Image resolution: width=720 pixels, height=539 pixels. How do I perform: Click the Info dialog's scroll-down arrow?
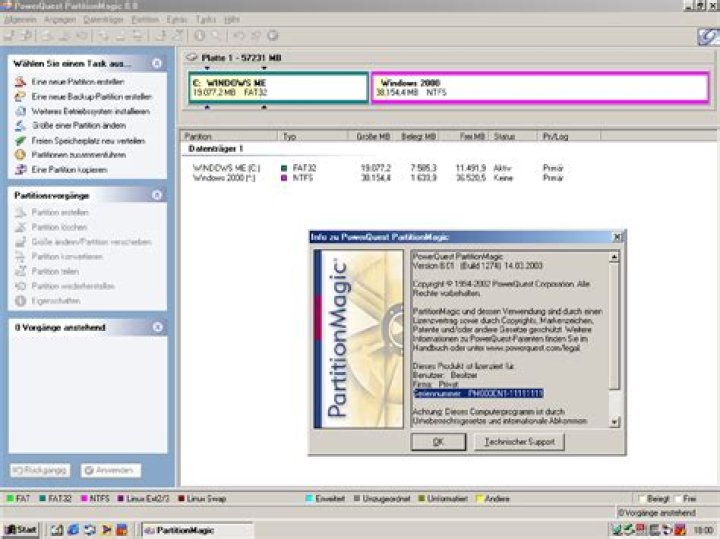pyautogui.click(x=614, y=421)
